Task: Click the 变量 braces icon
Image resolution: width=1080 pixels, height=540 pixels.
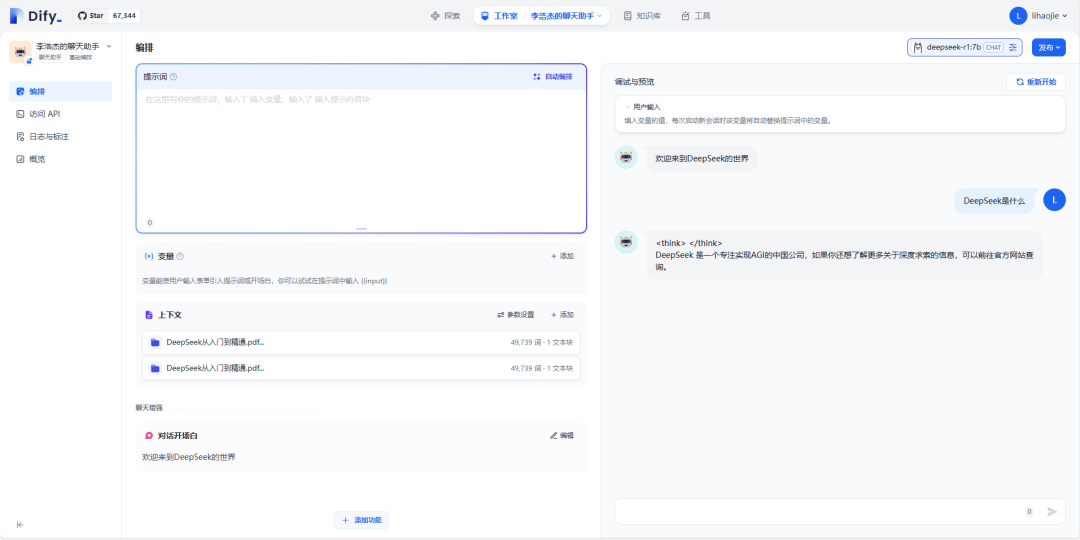Action: point(149,256)
